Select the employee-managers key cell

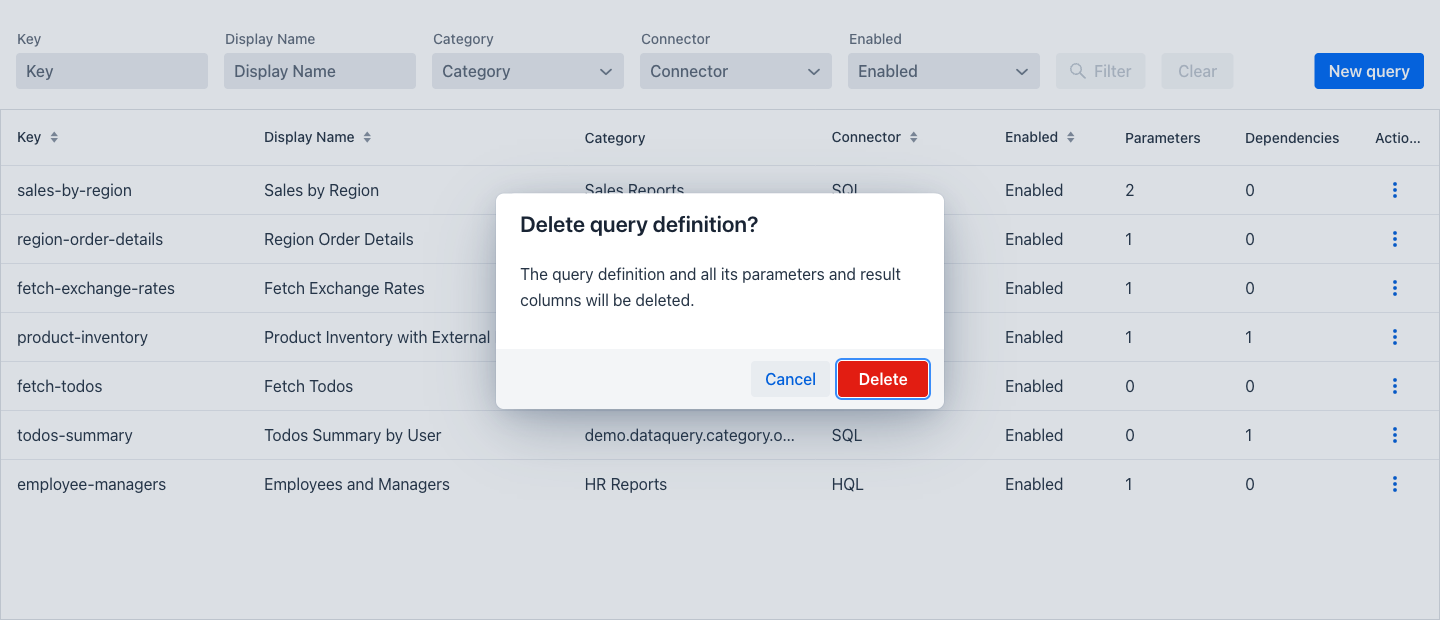click(x=91, y=484)
